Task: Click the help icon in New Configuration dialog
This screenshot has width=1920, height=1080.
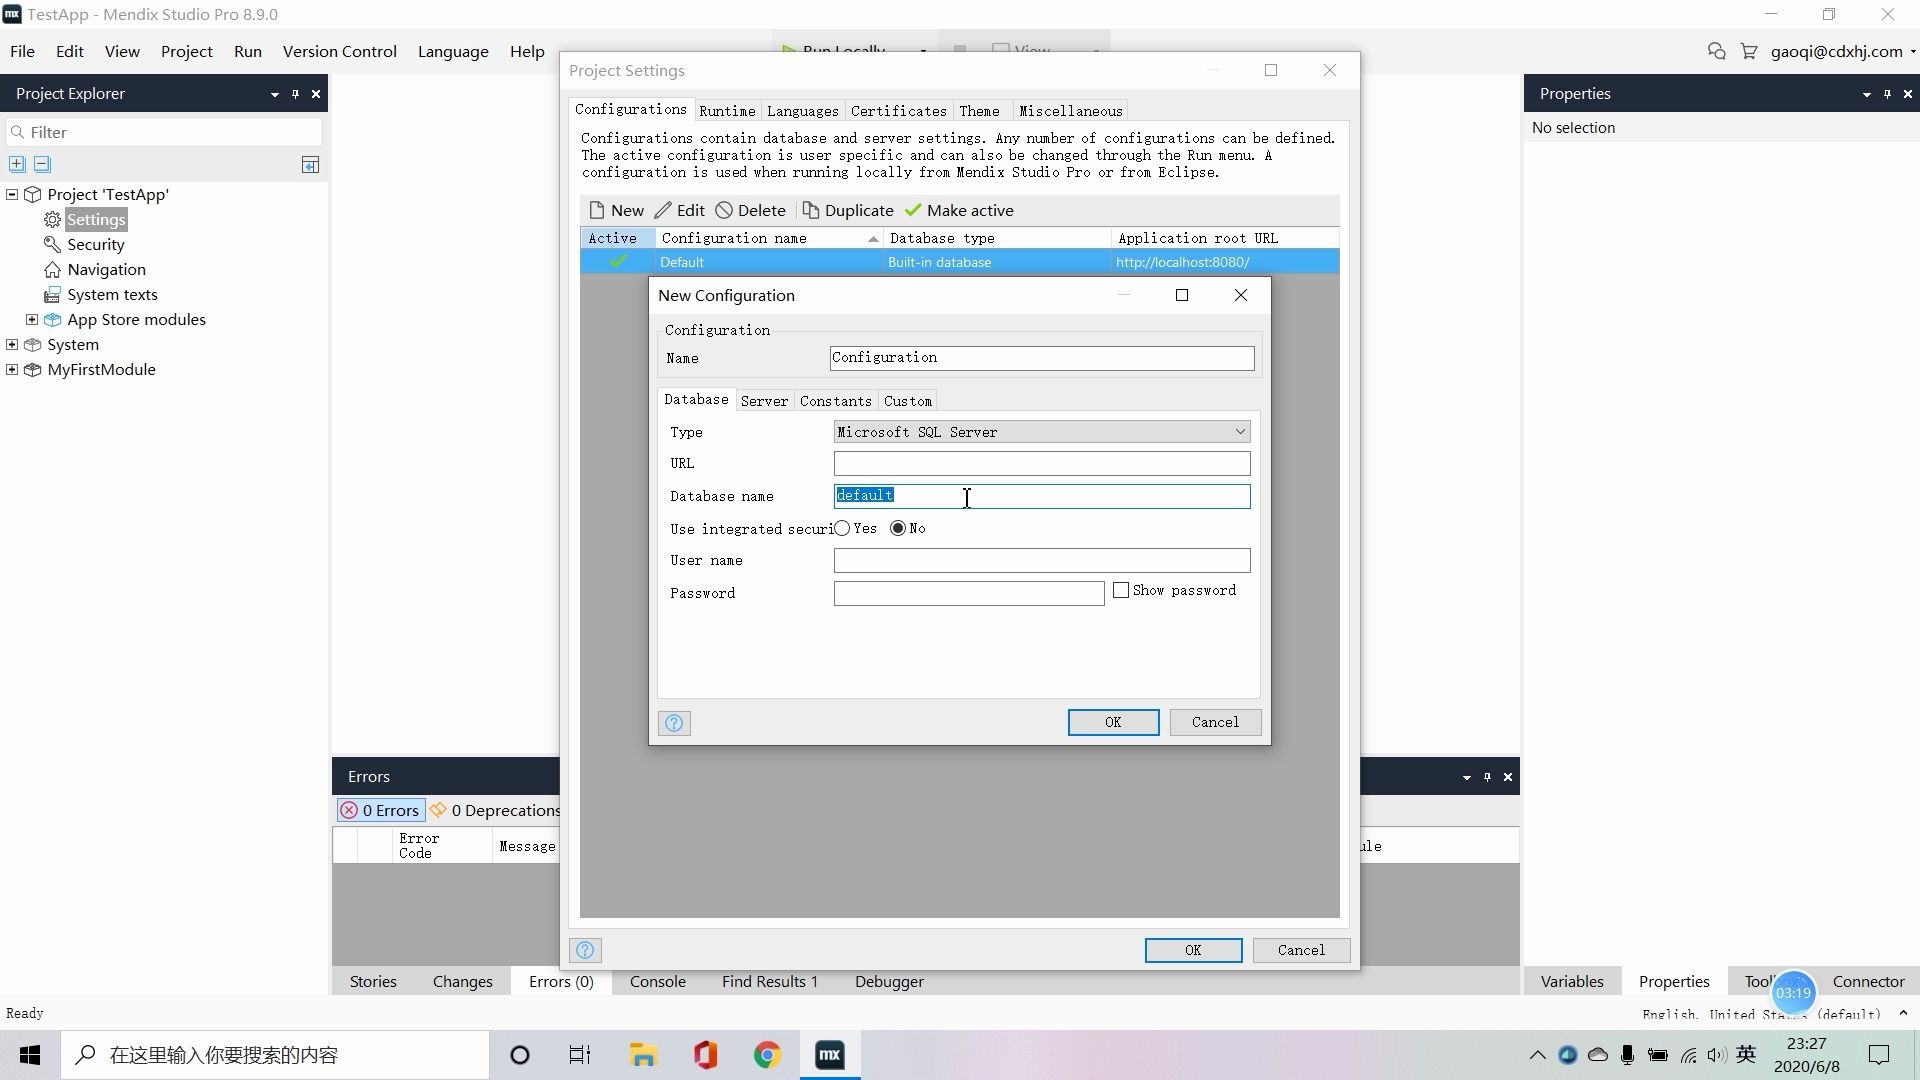Action: click(x=674, y=723)
